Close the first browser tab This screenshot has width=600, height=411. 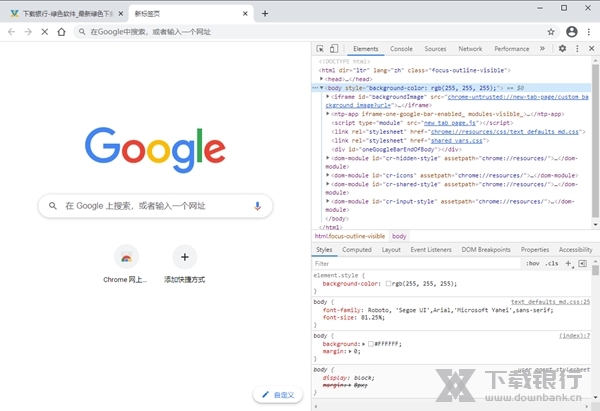click(121, 13)
